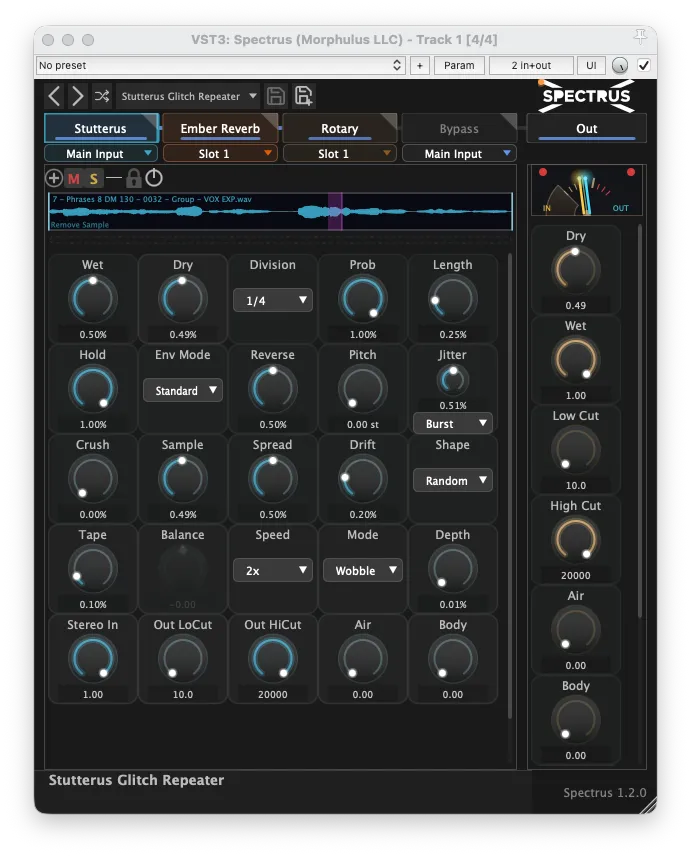Toggle the yellow S solo button
691x856 pixels.
(x=93, y=179)
